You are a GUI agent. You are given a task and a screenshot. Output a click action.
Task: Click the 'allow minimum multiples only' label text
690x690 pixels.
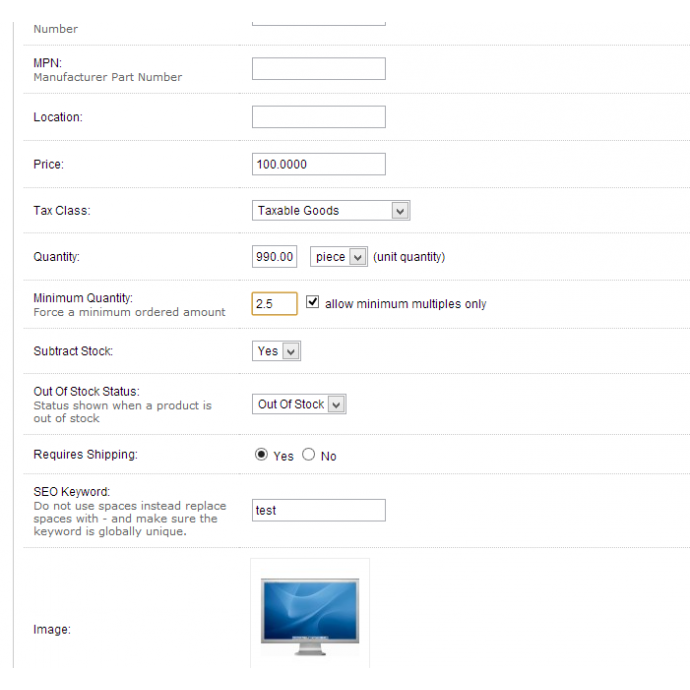click(406, 304)
